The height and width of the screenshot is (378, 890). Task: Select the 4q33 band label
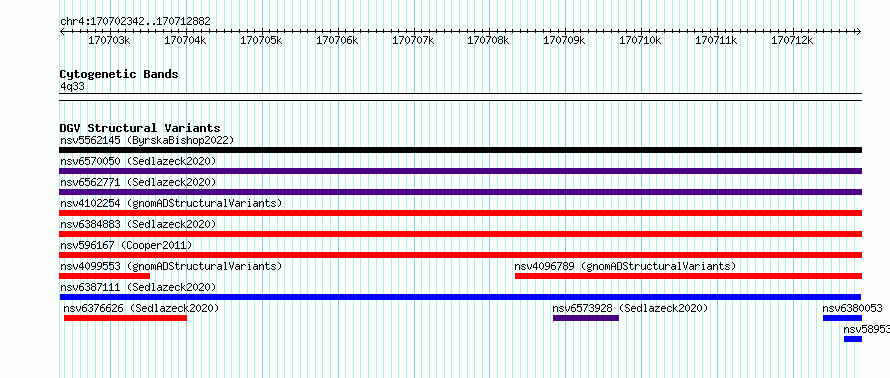coord(72,86)
